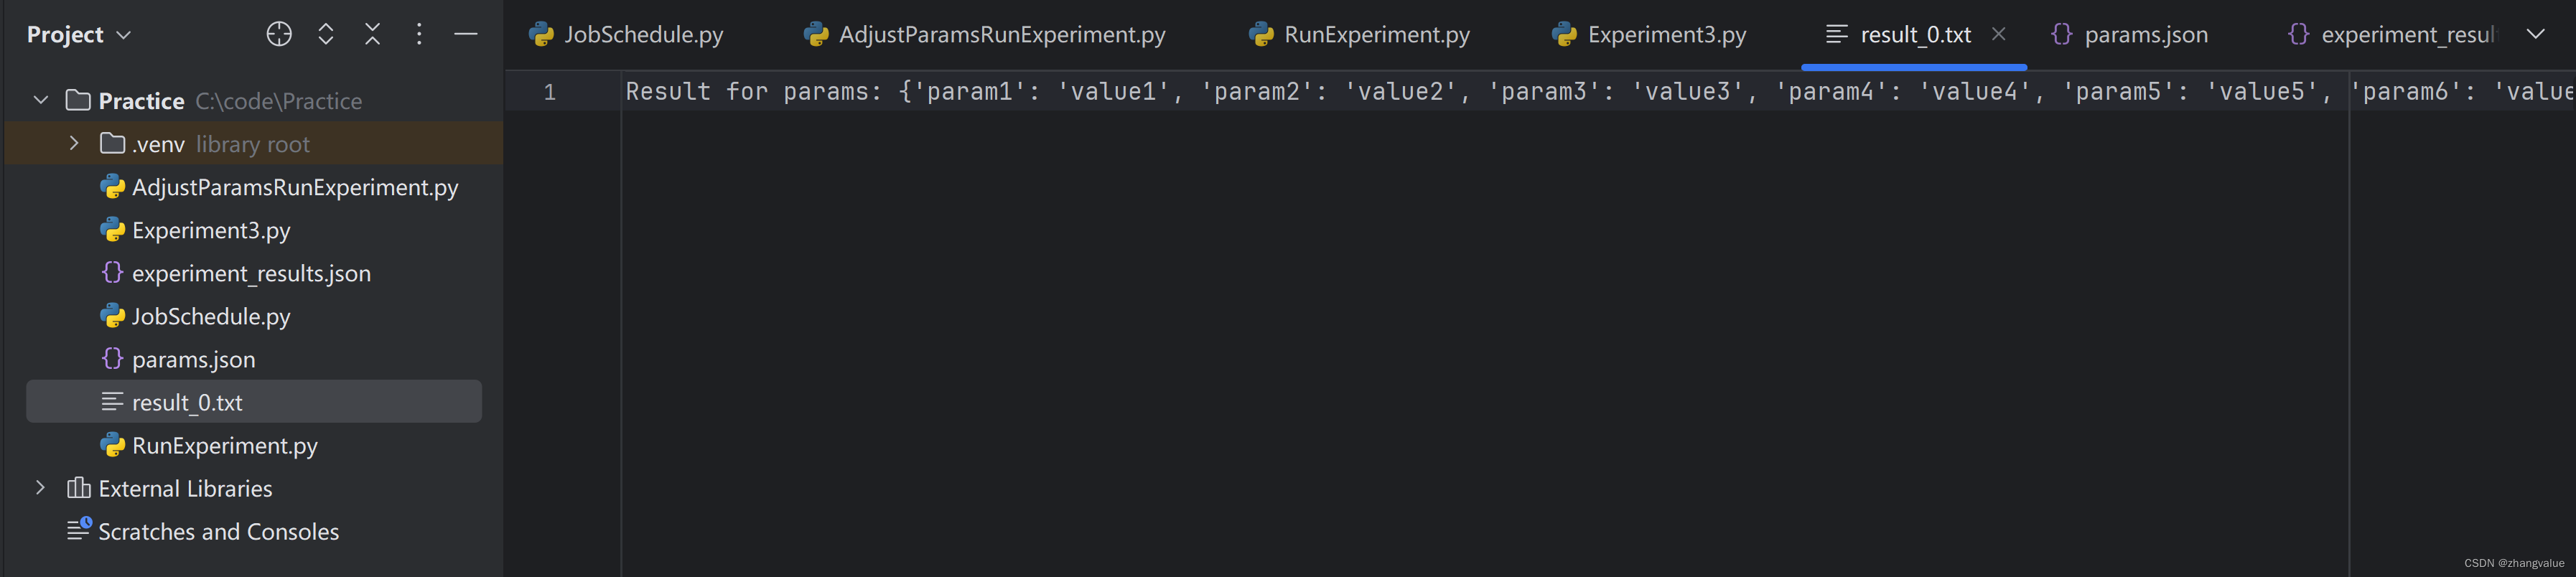Click Python icon on Experiment3.py tab
The height and width of the screenshot is (577, 2576).
pyautogui.click(x=1564, y=34)
